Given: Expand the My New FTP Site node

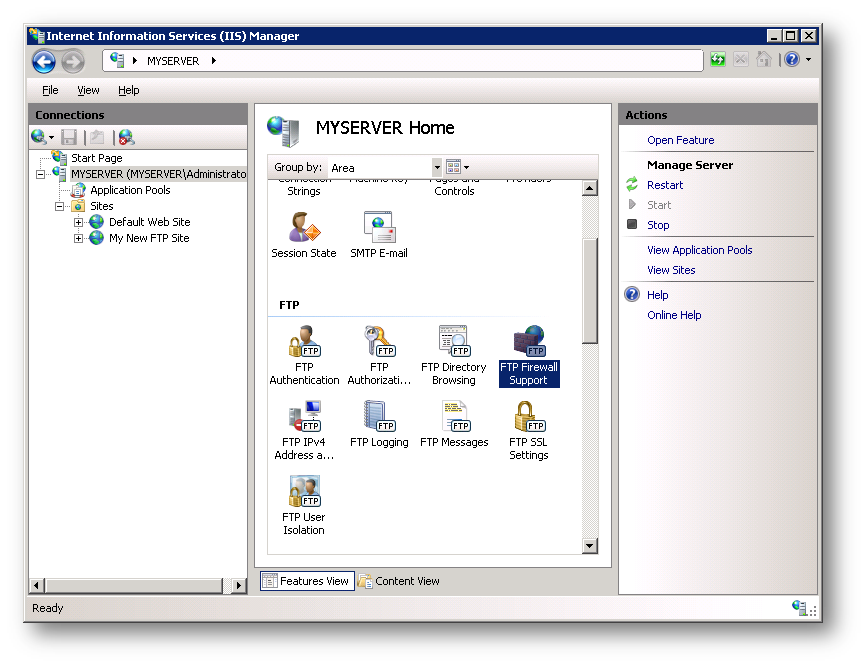Looking at the screenshot, I should tap(78, 238).
